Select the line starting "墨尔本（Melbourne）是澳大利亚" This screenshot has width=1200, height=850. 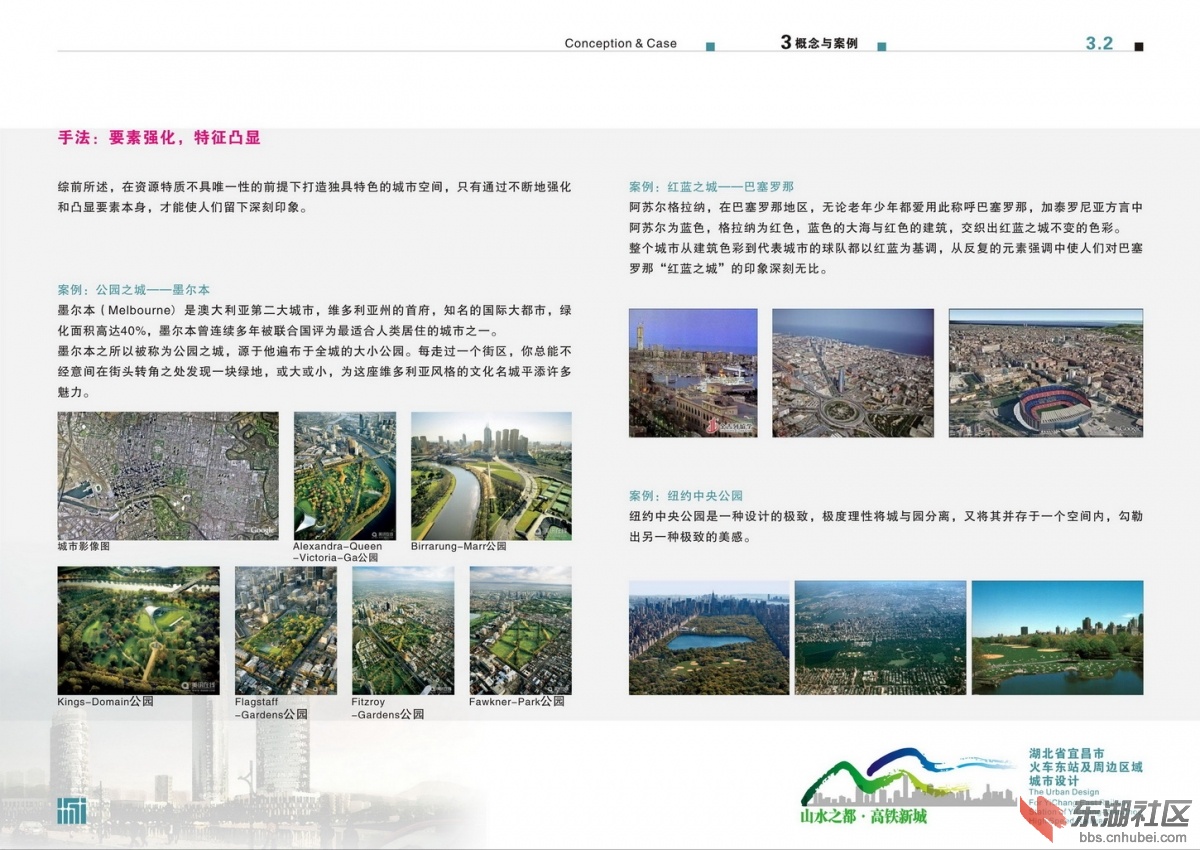point(315,311)
